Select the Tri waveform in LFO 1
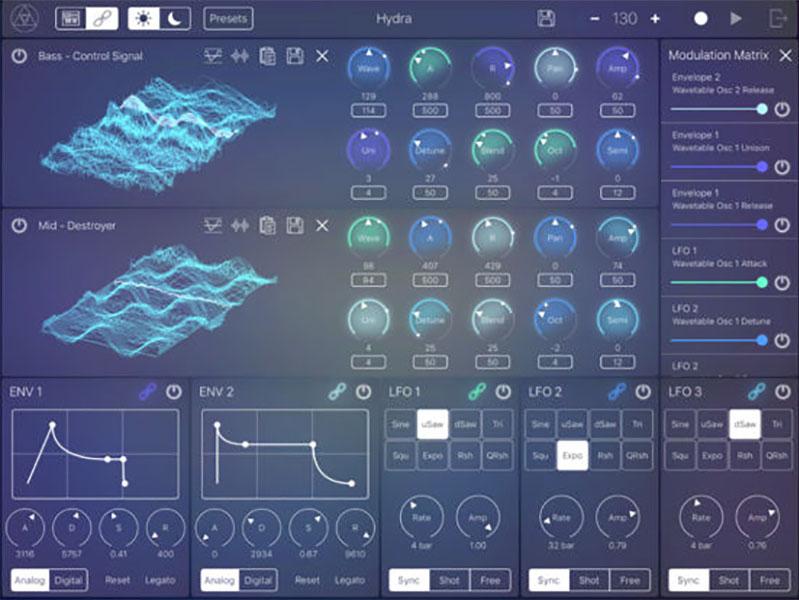This screenshot has width=799, height=600. [497, 425]
